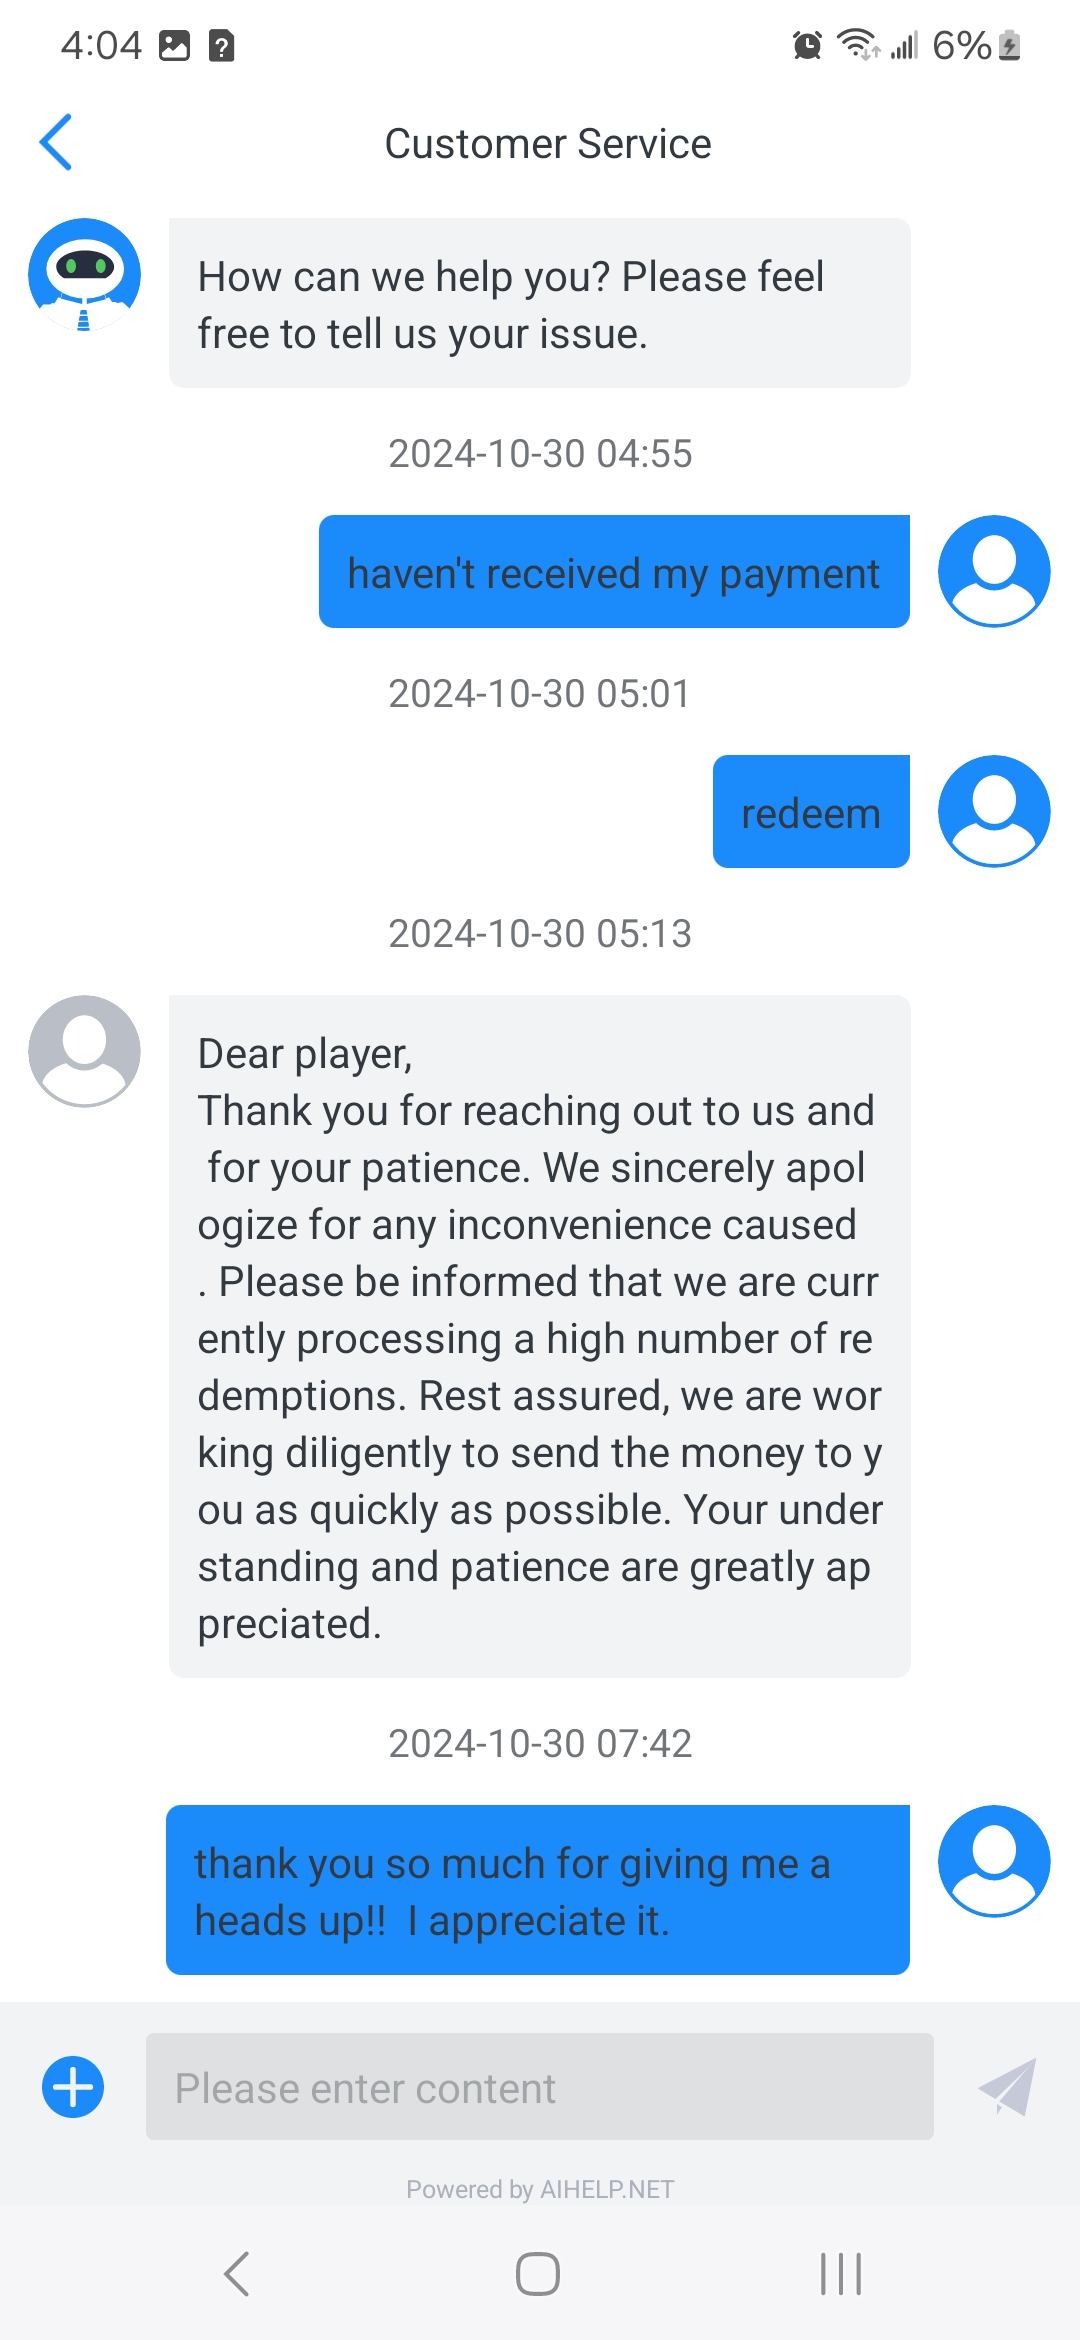Tap the "redeem" message bubble
The height and width of the screenshot is (2340, 1080).
[x=811, y=812]
